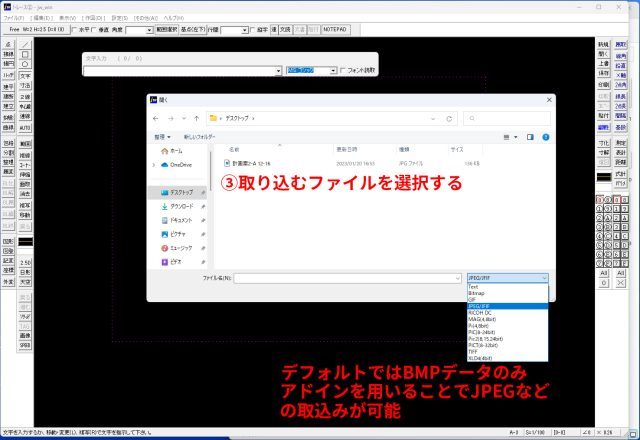The image size is (640, 440).
Task: Open the 設定(S) menu
Action: [119, 17]
